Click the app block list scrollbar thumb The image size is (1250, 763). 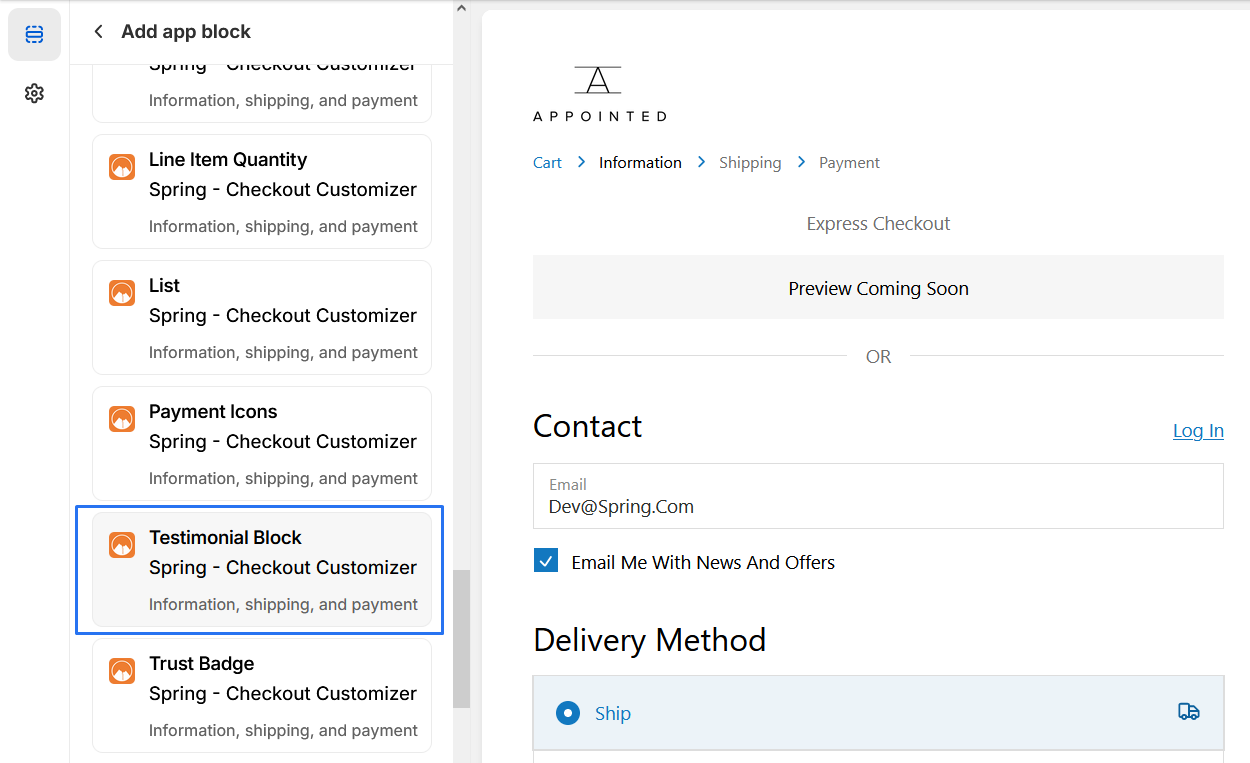click(461, 638)
